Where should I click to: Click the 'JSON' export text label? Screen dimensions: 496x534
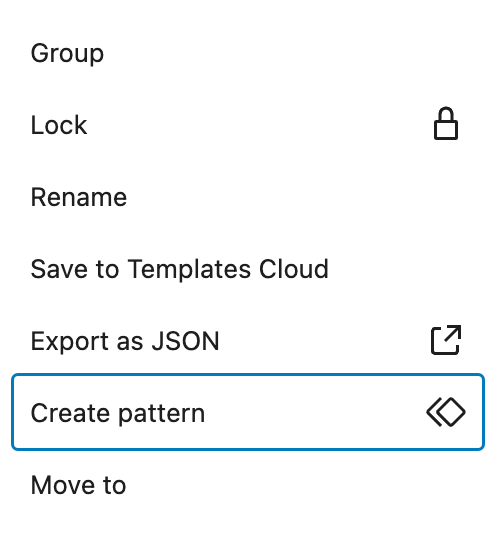[x=185, y=341]
